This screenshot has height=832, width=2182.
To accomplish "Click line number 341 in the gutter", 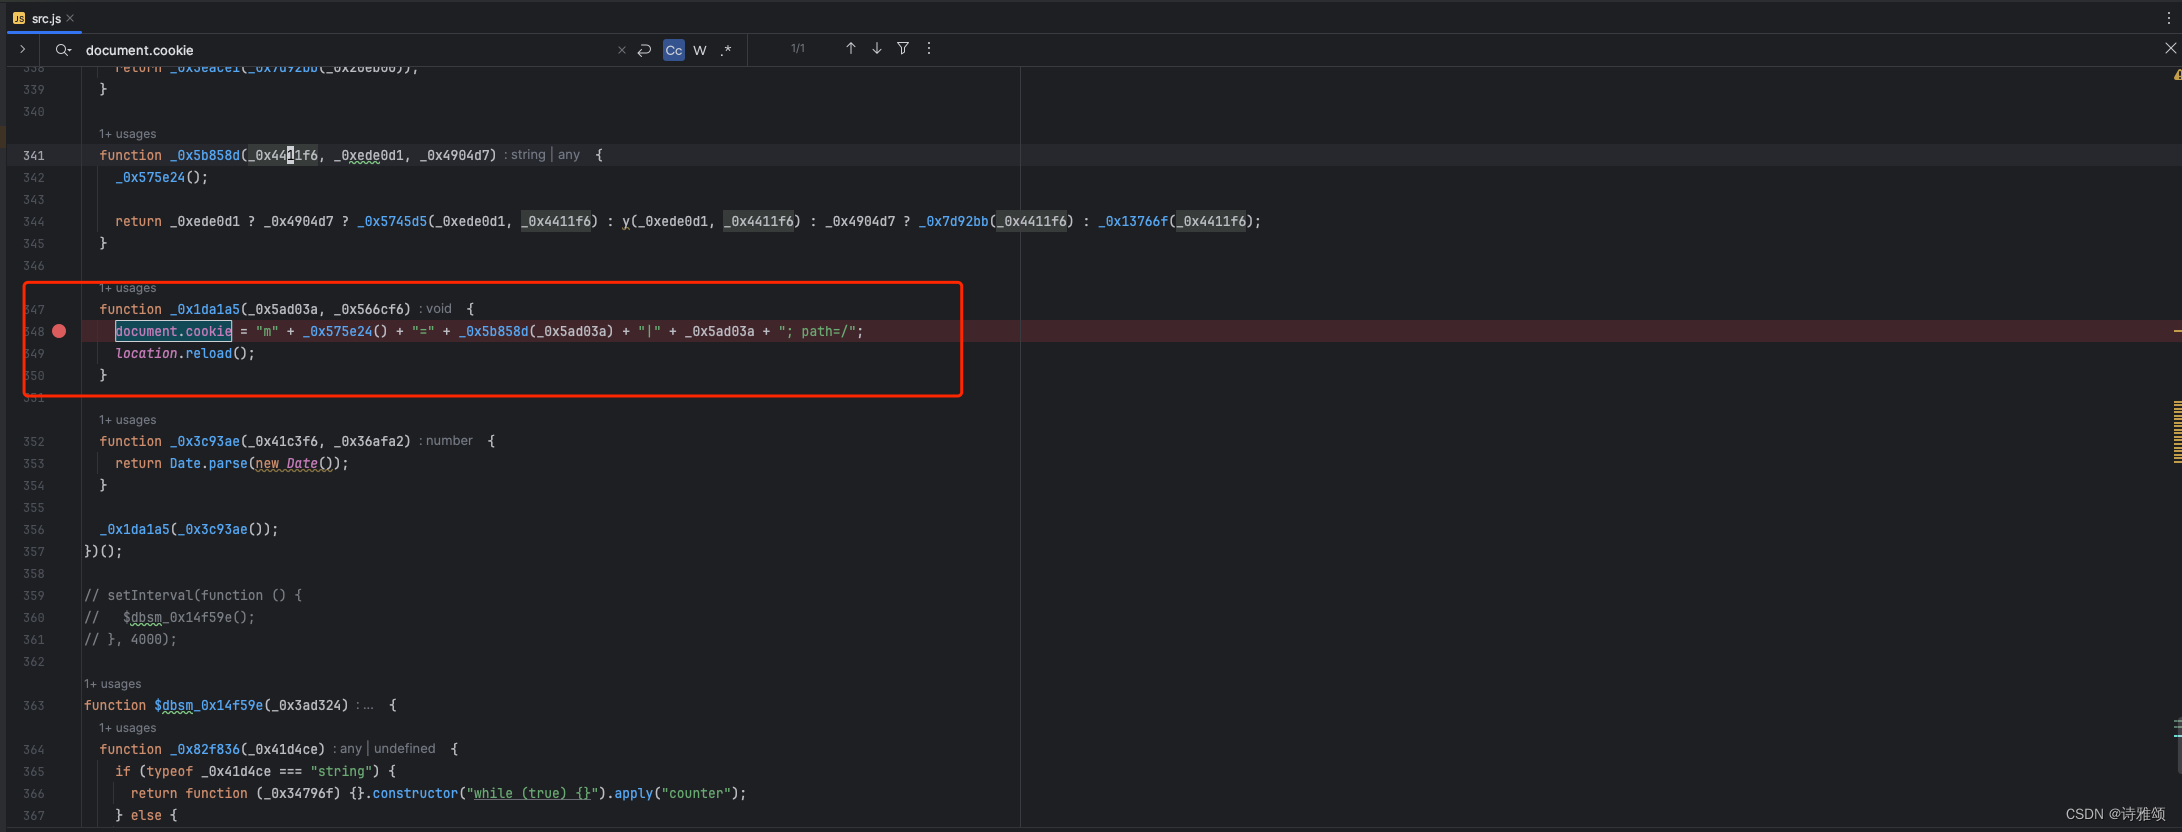I will [34, 155].
